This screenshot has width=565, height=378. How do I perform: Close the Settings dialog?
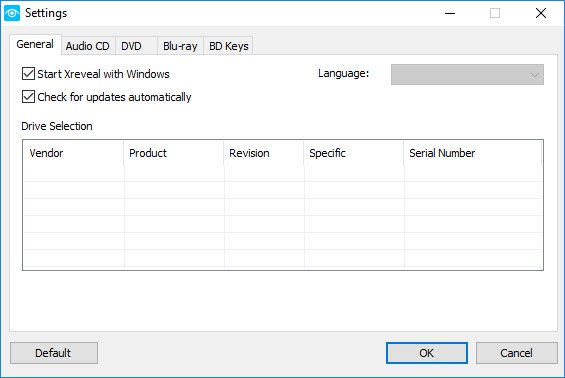point(540,13)
